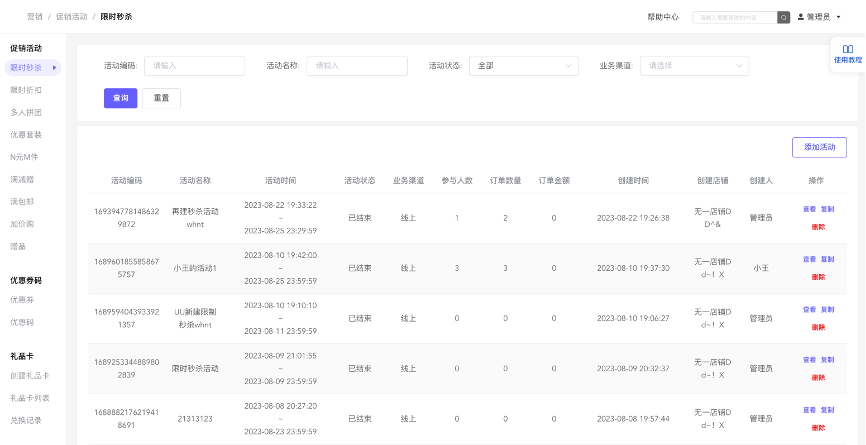Click the 活动编码 input field
Screen dimensions: 866x445
194,66
